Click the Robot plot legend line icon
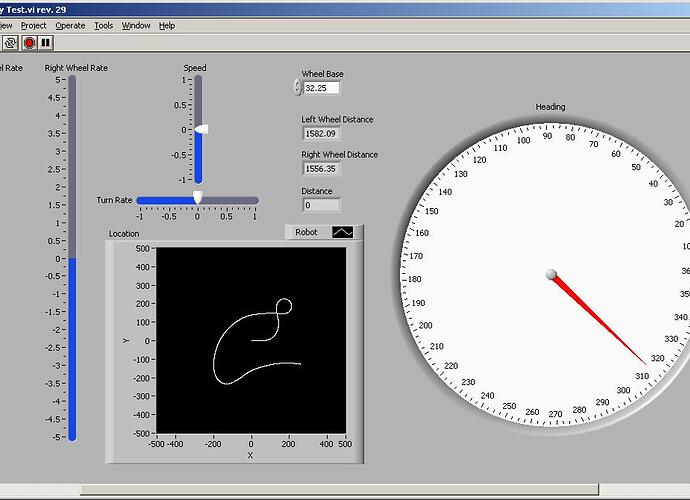690x500 pixels. [x=342, y=232]
